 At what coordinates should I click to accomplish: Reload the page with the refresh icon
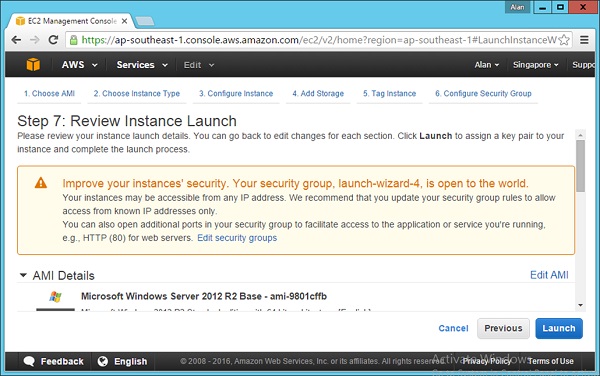pos(53,40)
